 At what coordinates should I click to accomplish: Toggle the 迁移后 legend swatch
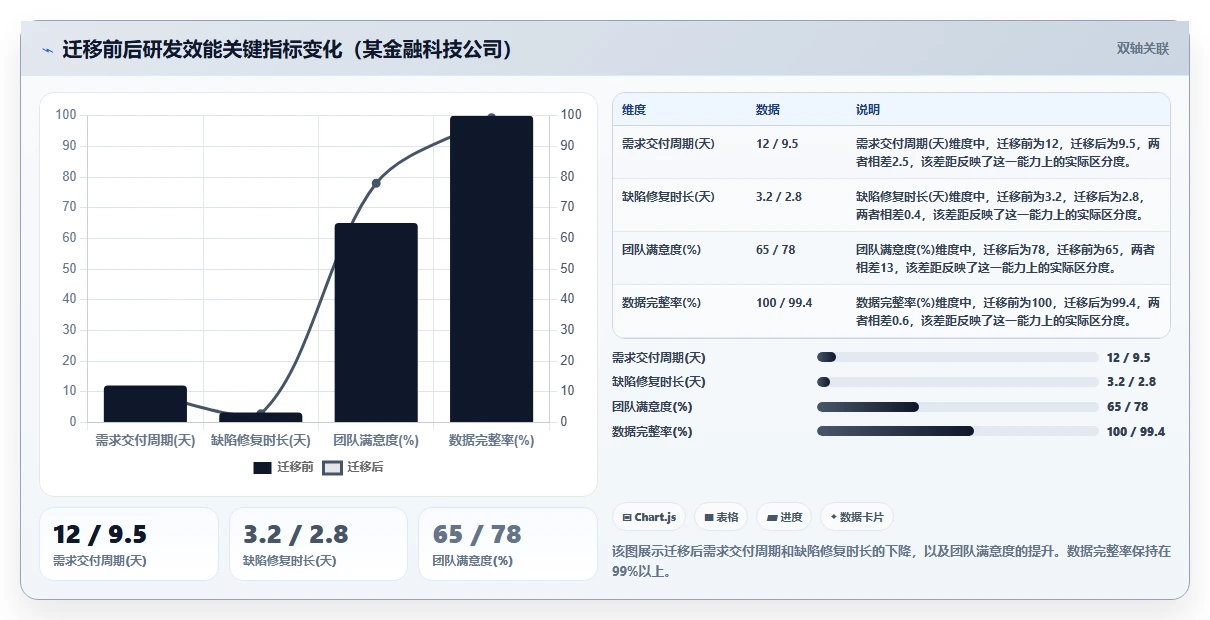332,467
